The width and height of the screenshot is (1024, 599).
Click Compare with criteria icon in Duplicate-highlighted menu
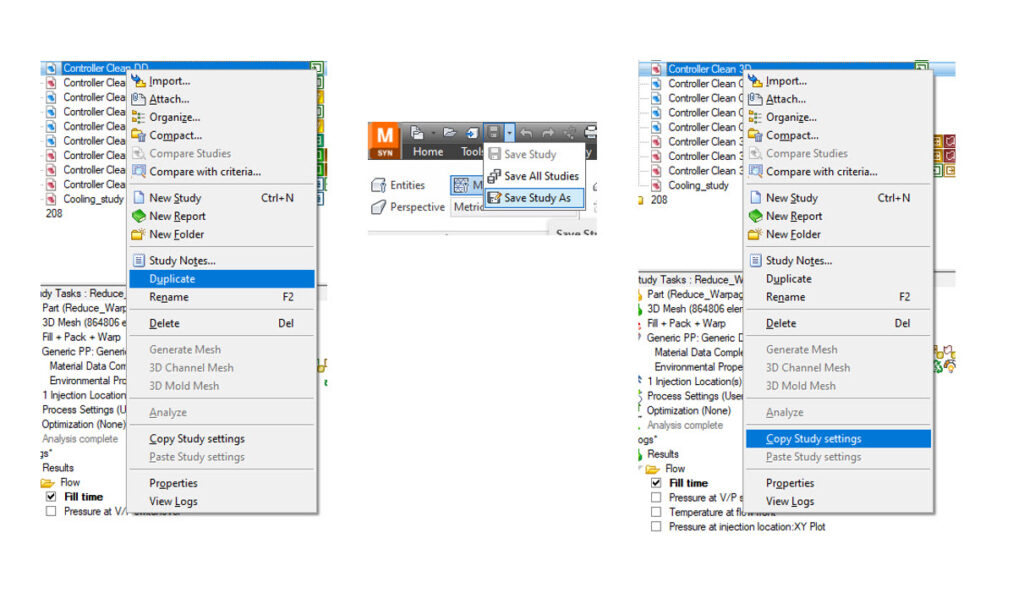138,172
